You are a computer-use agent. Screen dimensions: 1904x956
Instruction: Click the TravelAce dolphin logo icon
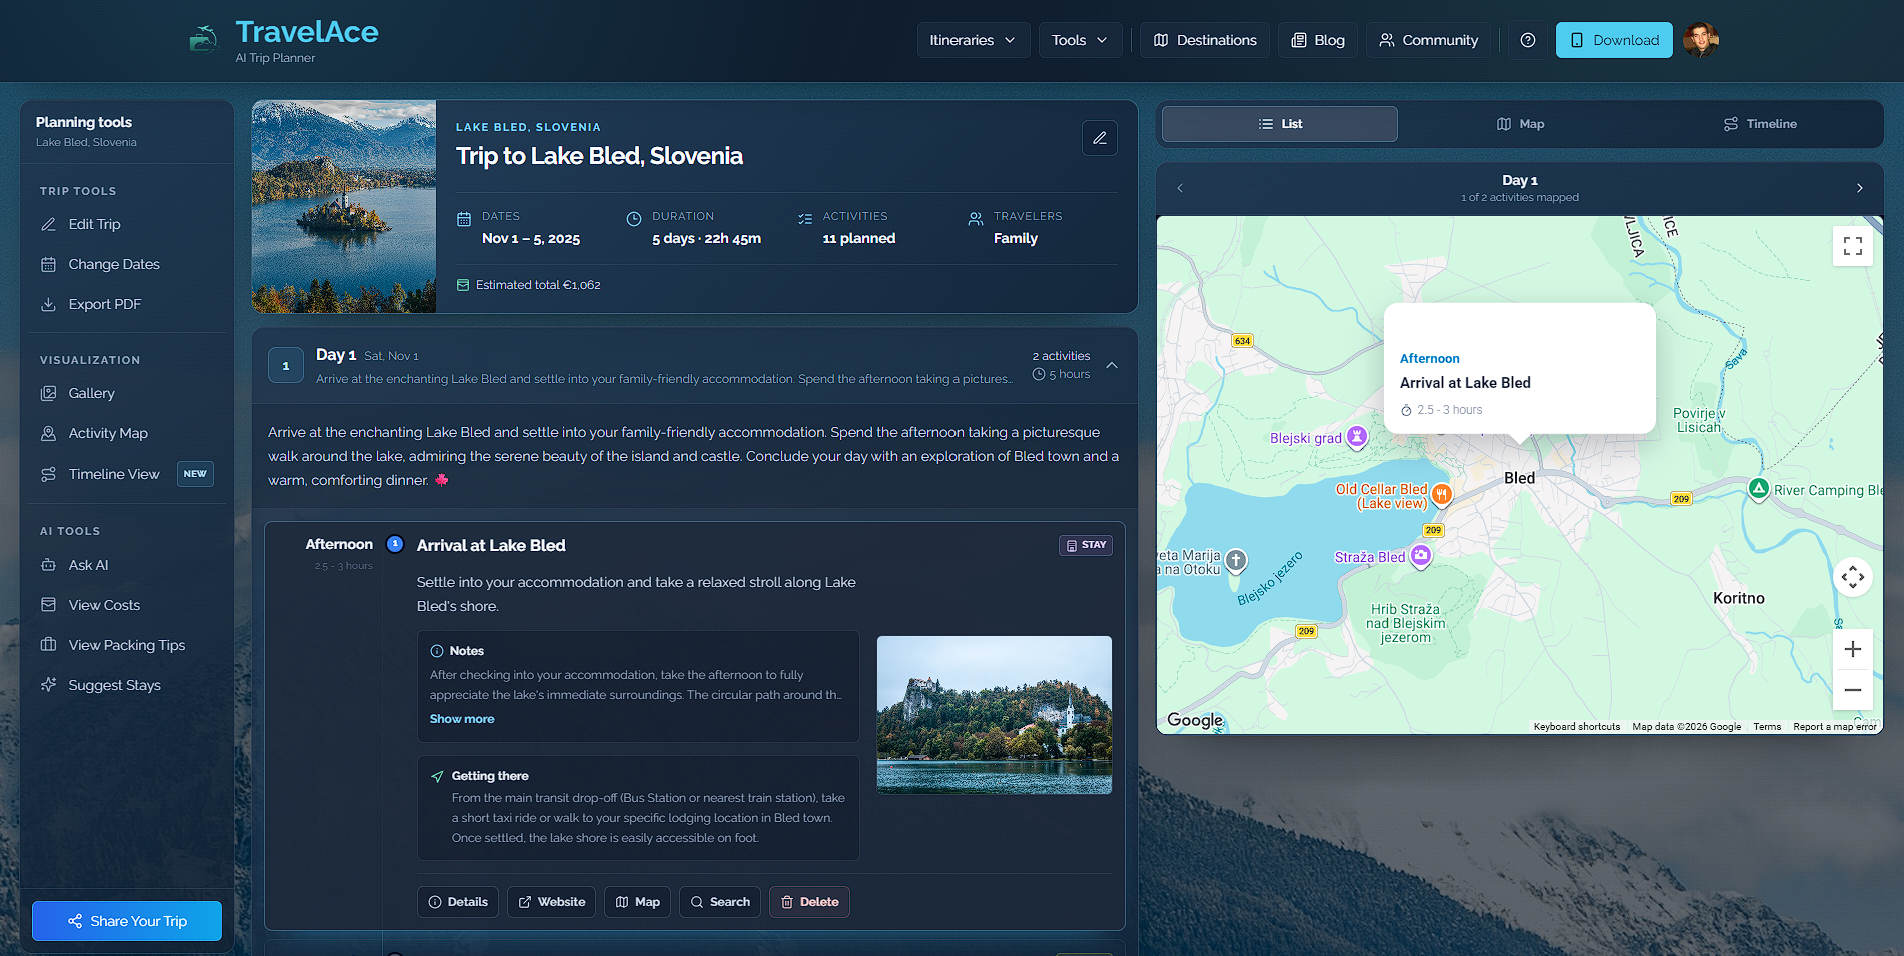click(203, 39)
